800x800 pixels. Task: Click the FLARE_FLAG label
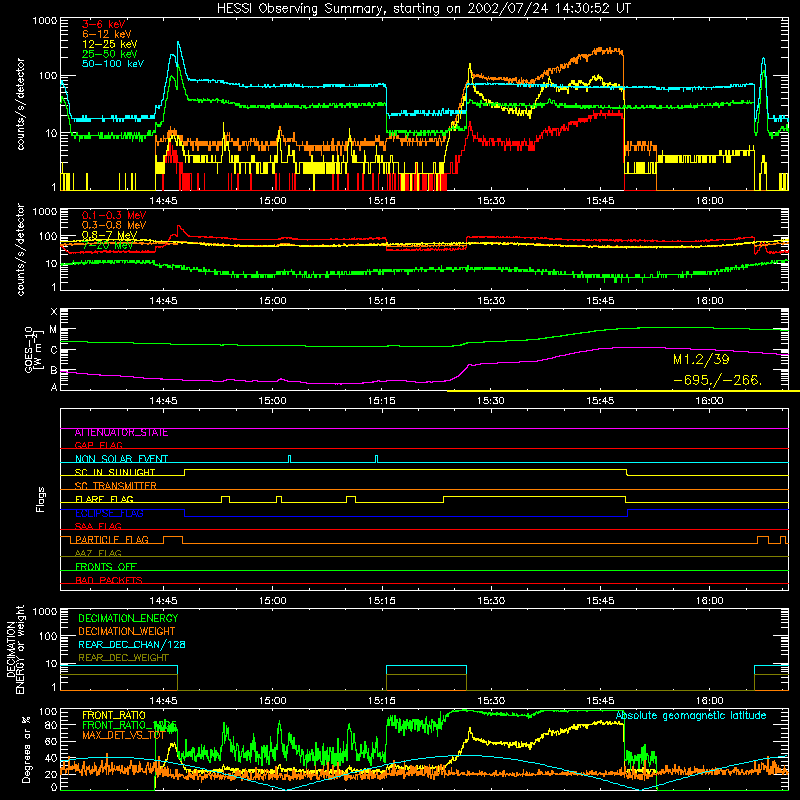(x=104, y=499)
